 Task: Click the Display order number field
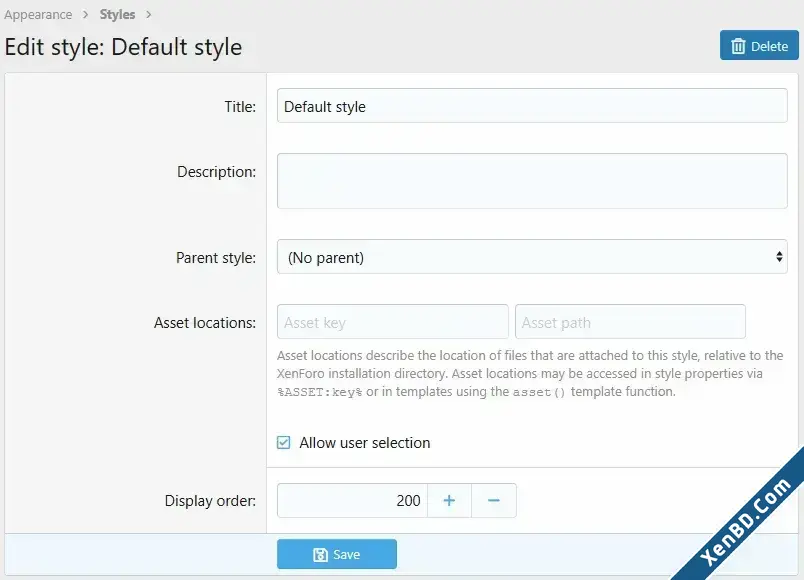click(x=352, y=501)
